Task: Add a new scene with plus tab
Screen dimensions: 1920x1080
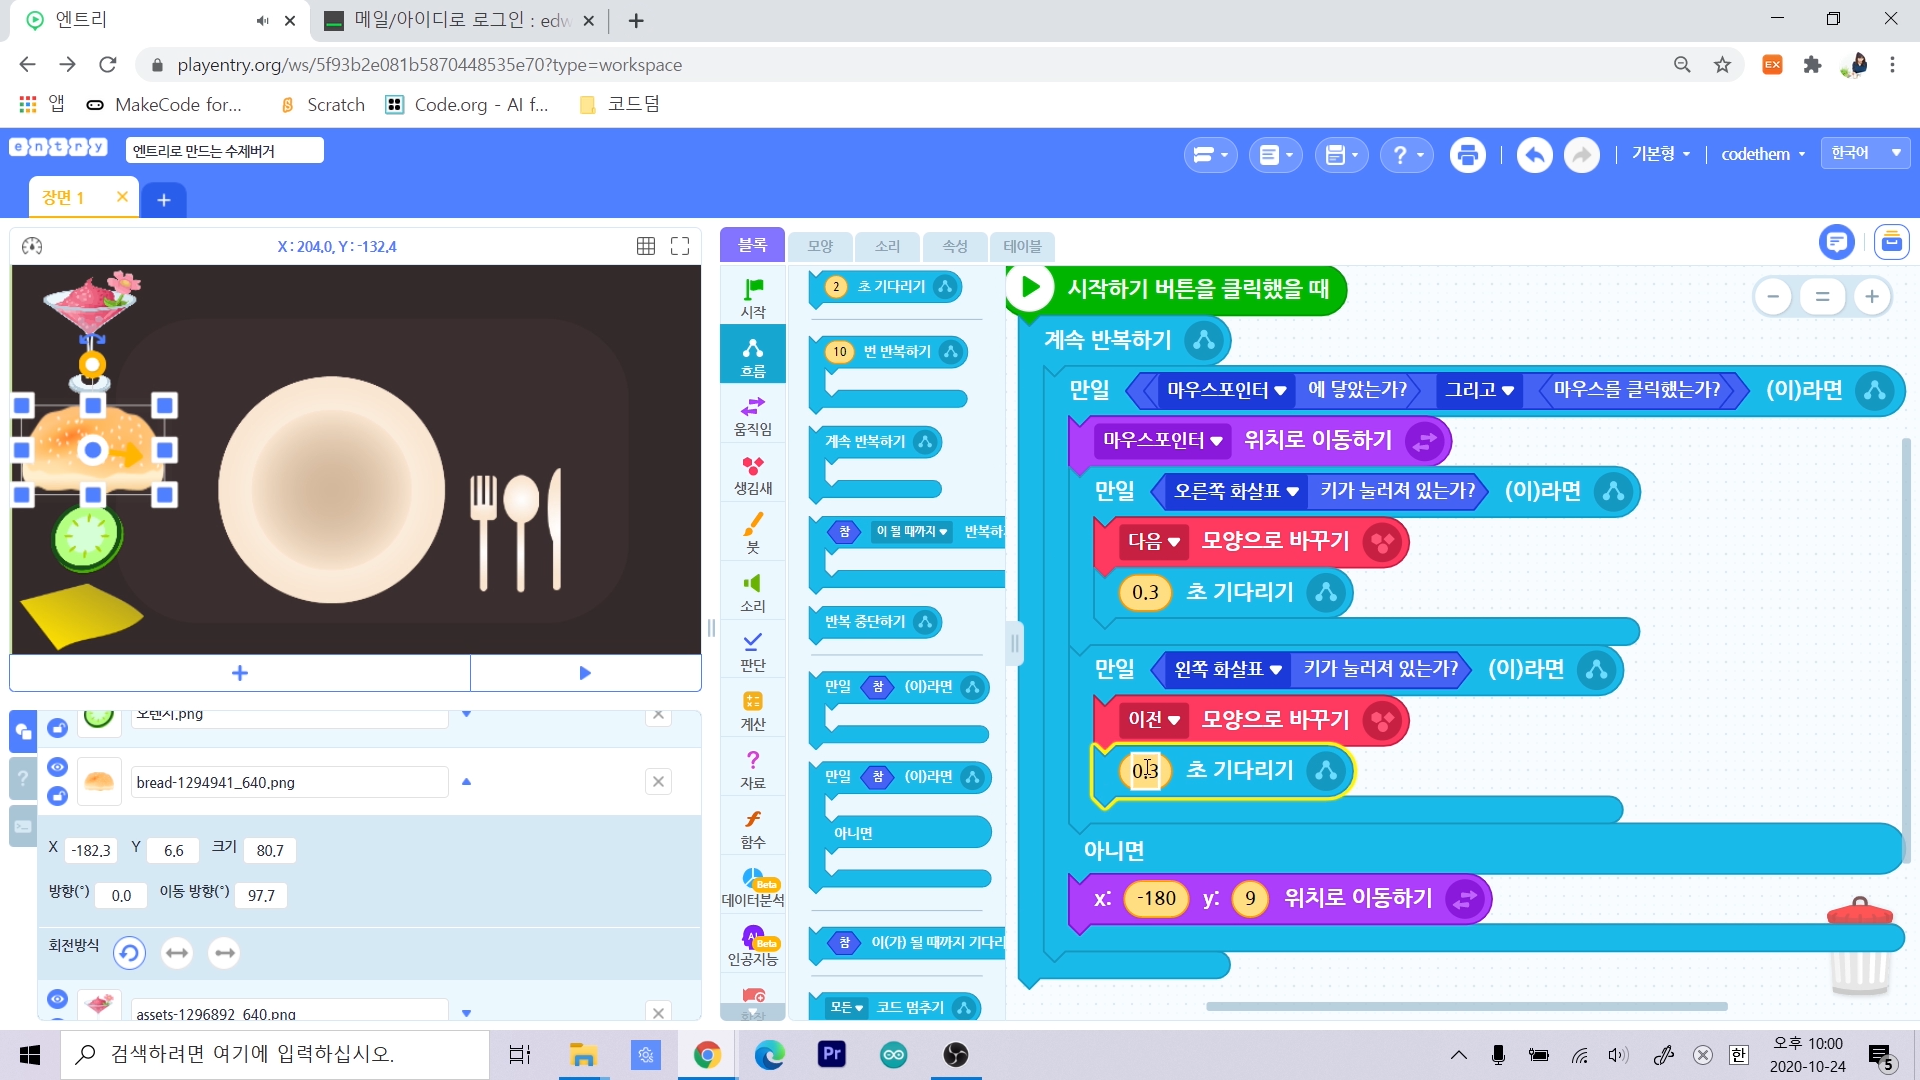Action: pyautogui.click(x=164, y=200)
